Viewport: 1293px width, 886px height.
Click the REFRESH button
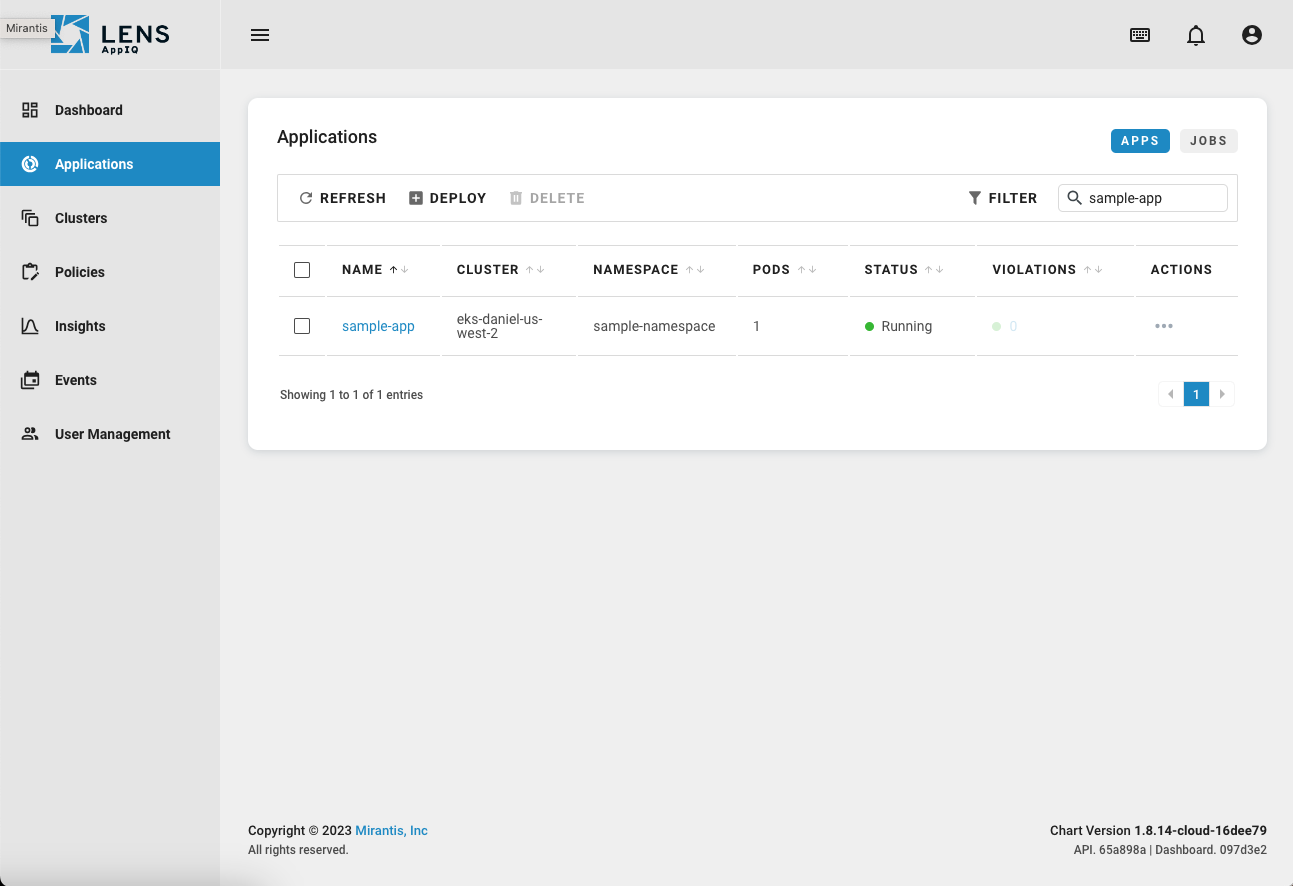(x=343, y=198)
